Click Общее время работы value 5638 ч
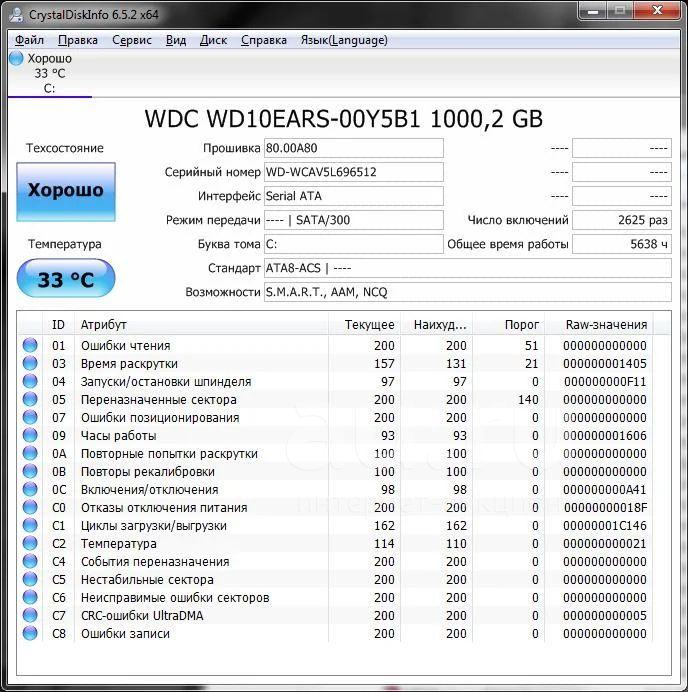 (622, 244)
